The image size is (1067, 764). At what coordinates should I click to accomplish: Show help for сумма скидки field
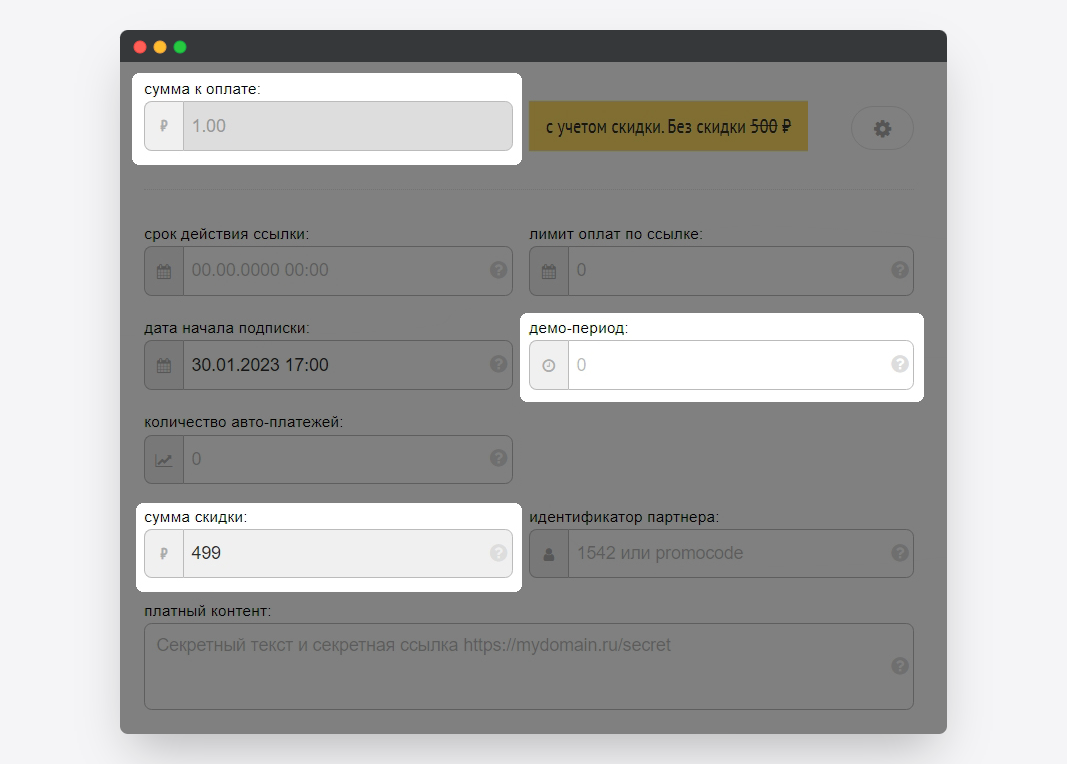pyautogui.click(x=498, y=553)
